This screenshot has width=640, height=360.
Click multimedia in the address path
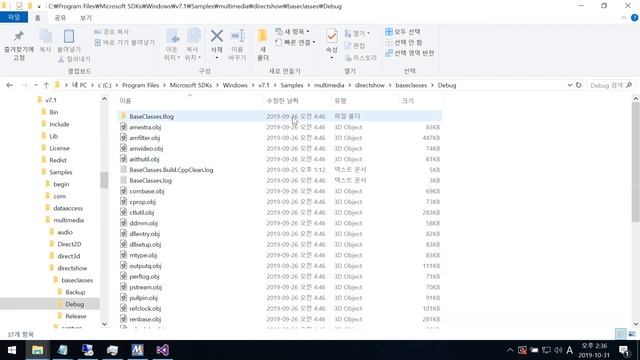329,85
